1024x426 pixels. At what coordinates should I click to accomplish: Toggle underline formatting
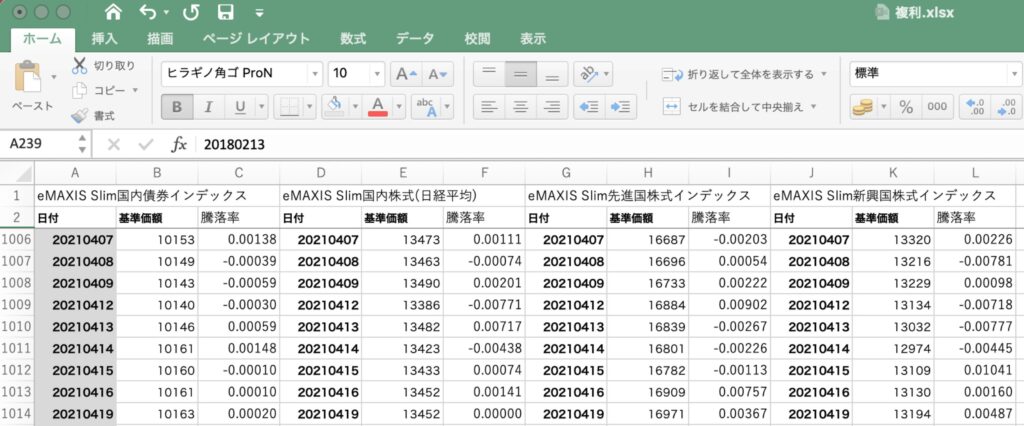(x=240, y=106)
